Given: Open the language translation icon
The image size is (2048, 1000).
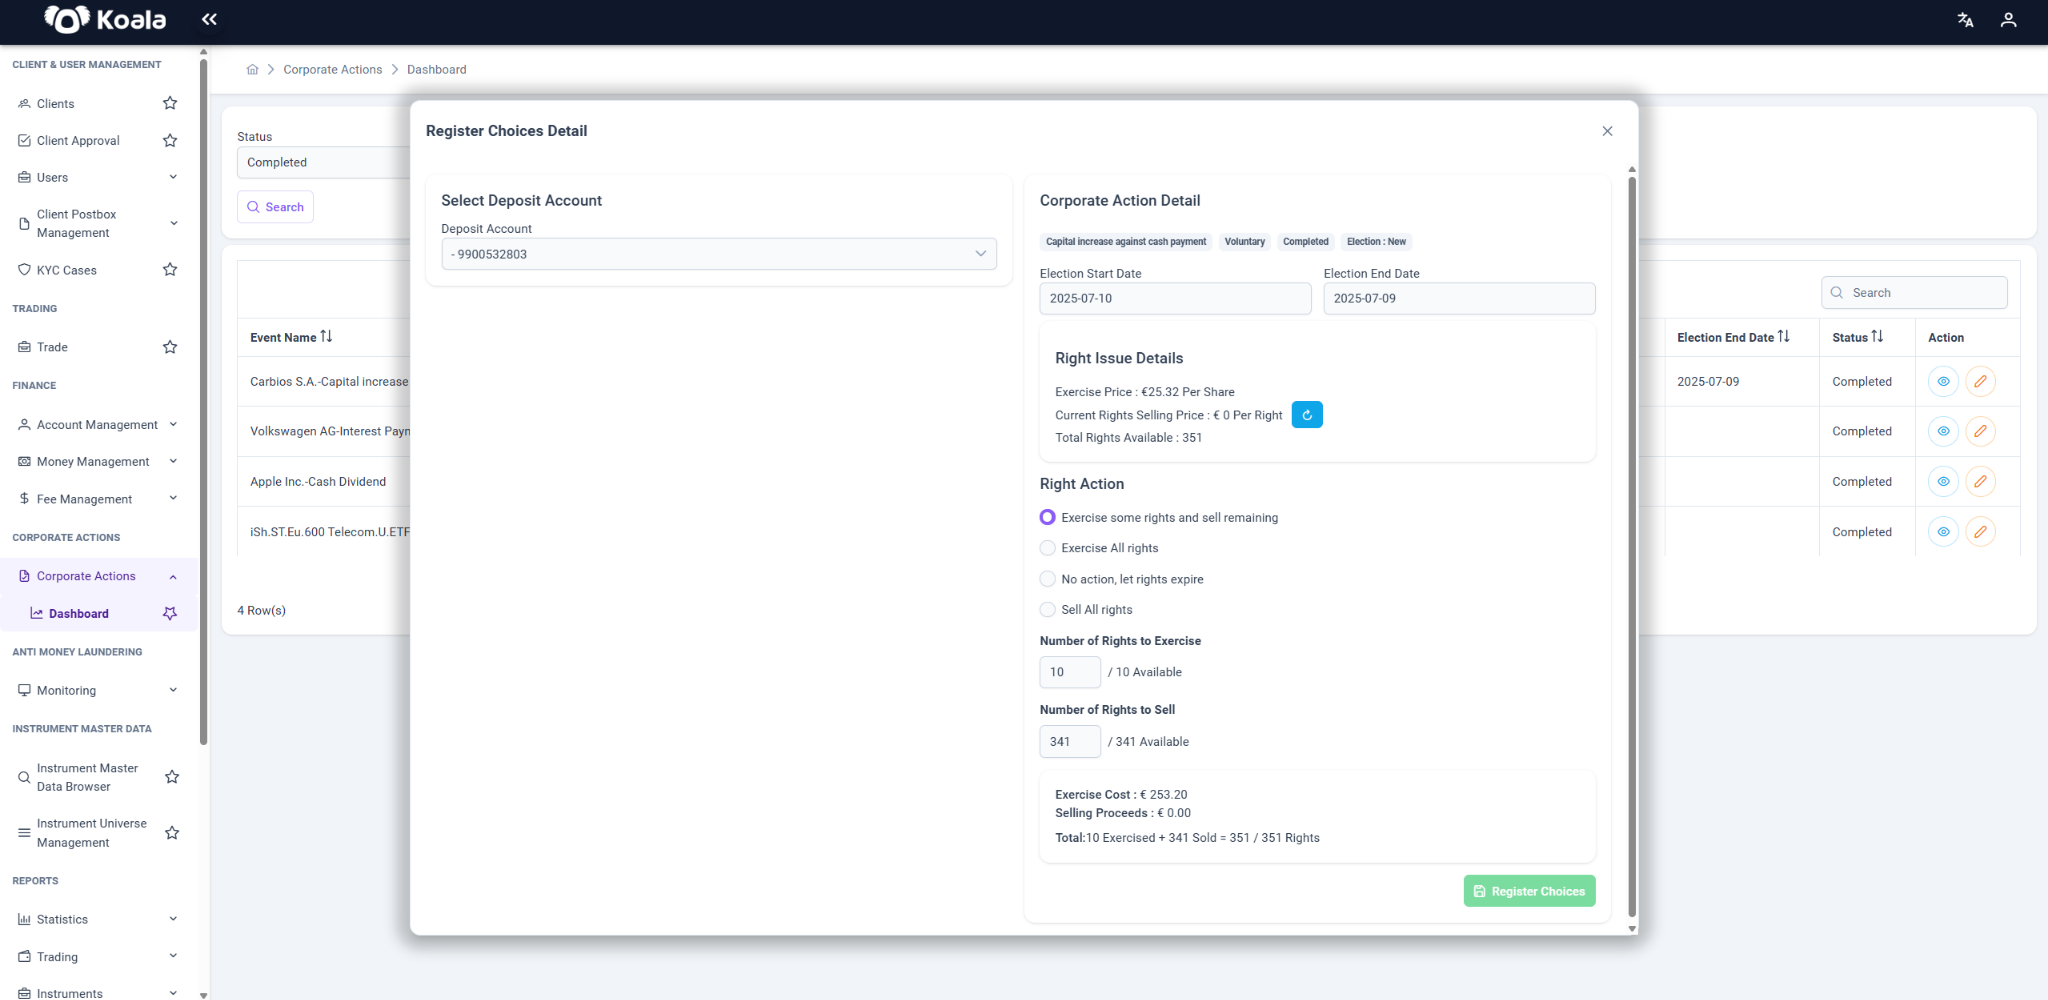Looking at the screenshot, I should 1965,20.
